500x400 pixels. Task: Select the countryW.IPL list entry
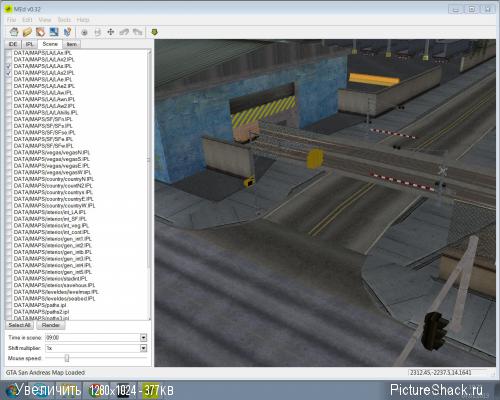tap(54, 206)
